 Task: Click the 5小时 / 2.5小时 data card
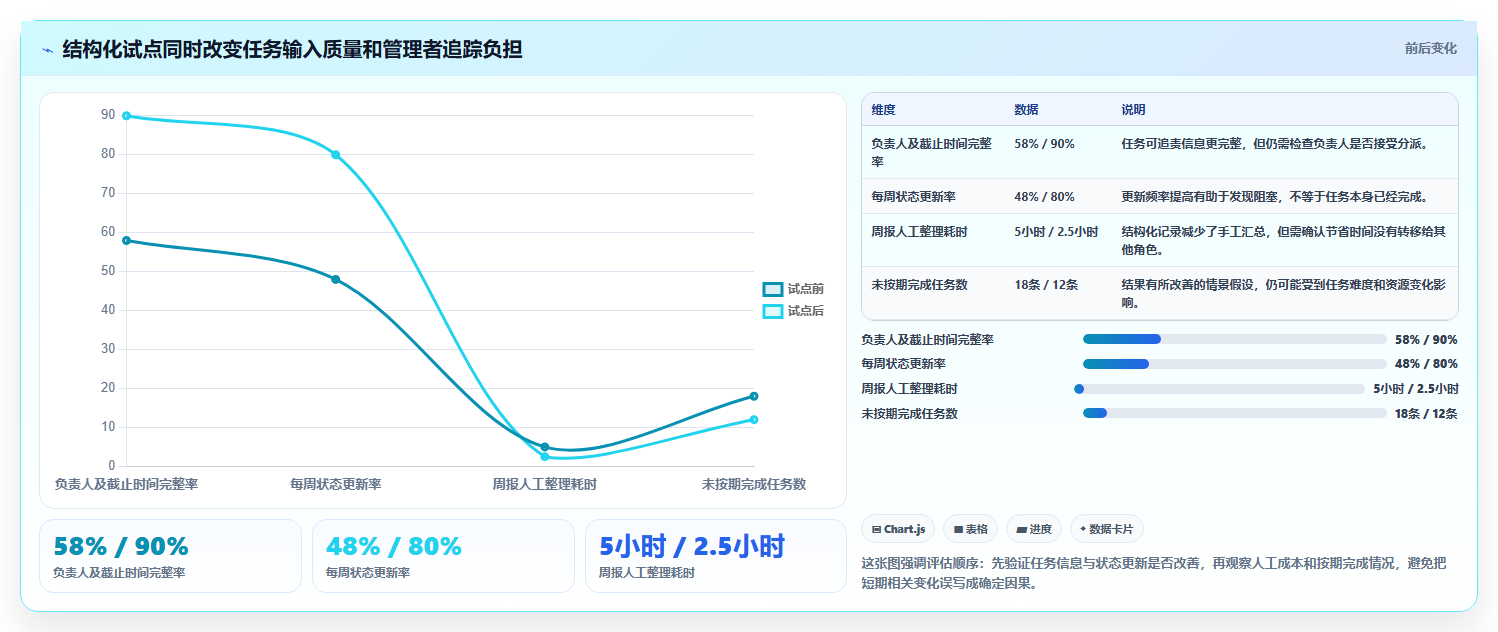(x=716, y=556)
